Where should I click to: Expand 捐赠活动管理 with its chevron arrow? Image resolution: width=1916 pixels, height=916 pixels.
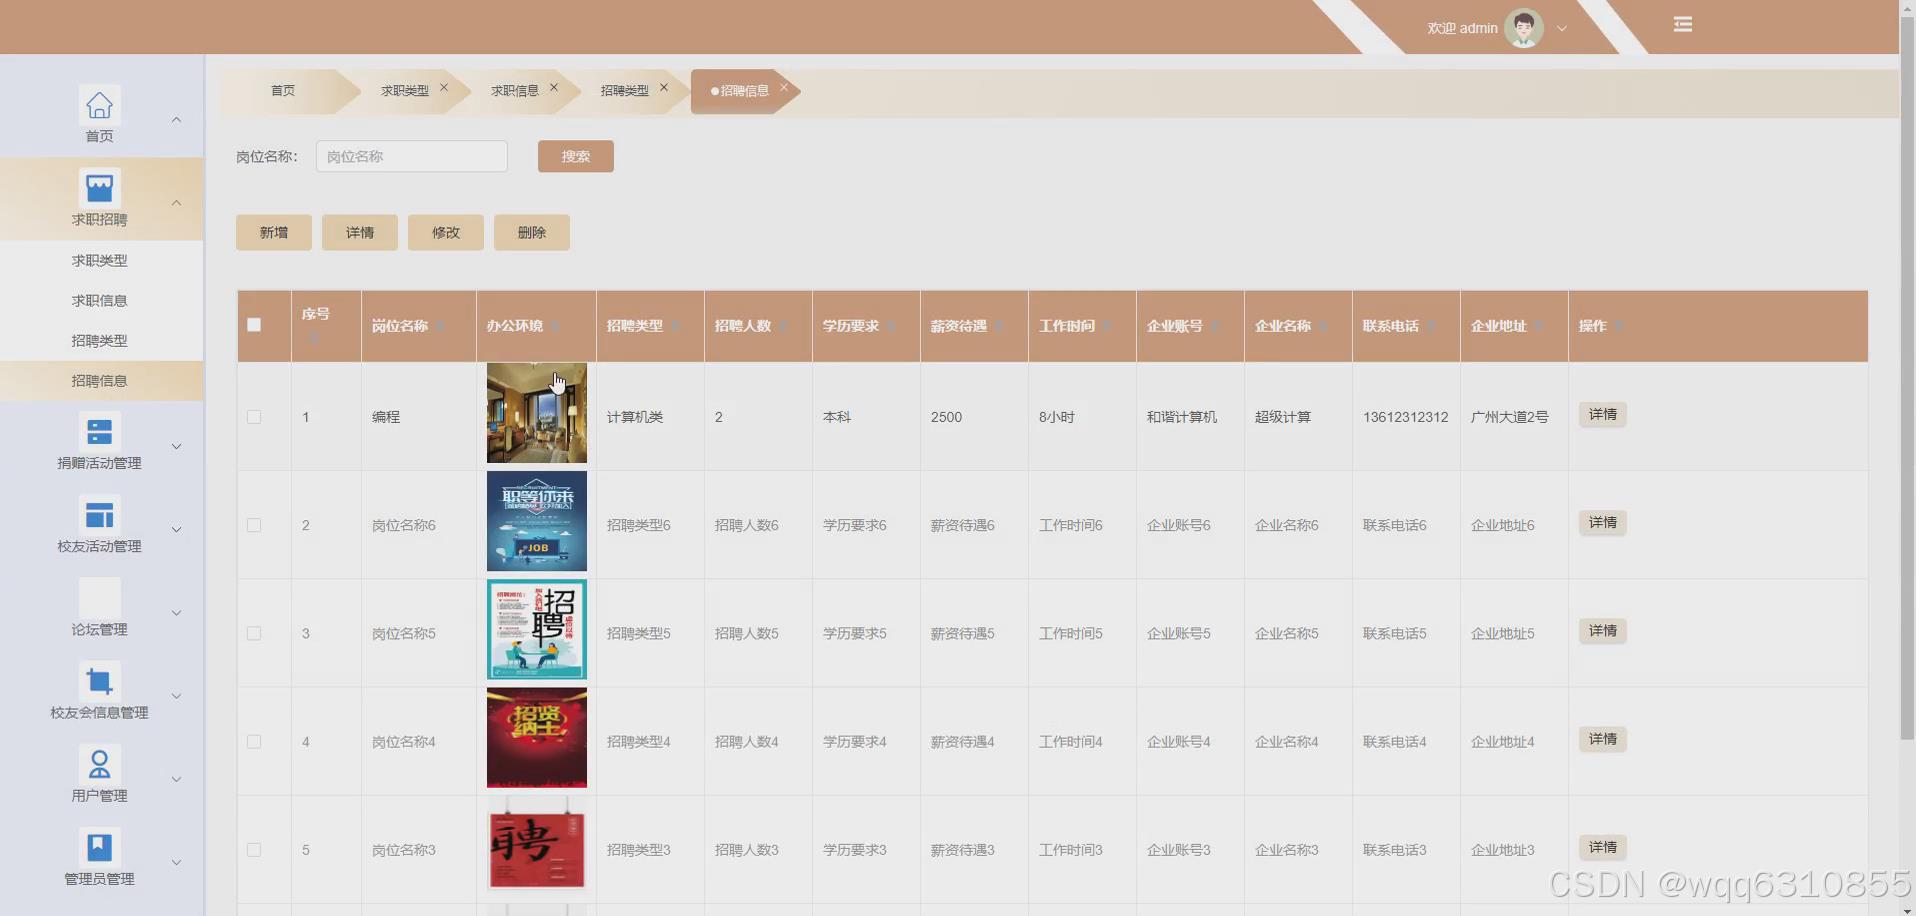click(x=176, y=446)
